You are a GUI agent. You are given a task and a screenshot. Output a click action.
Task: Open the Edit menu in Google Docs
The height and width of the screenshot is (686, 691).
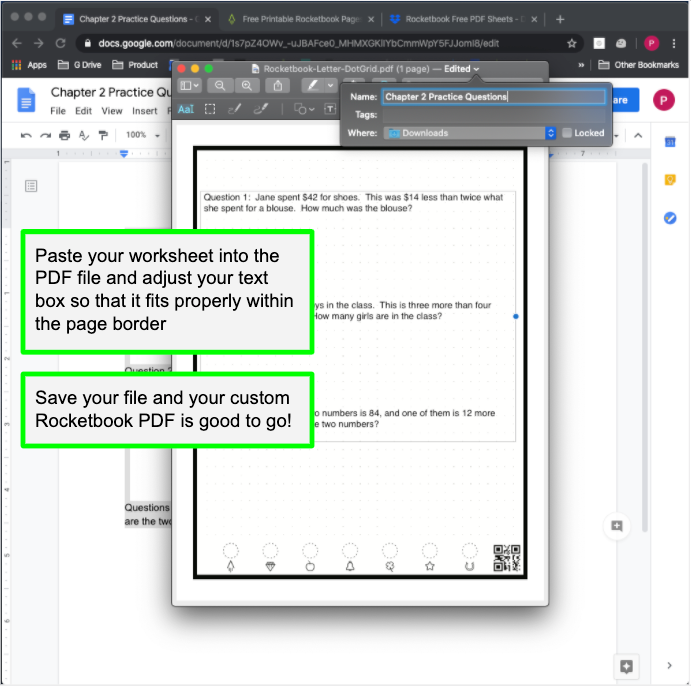(83, 111)
